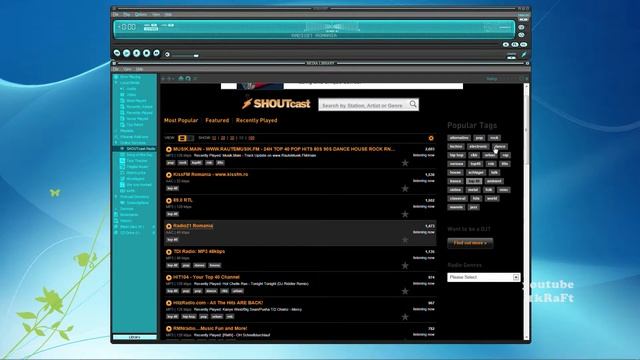Star HIT104 station as favorite

tap(405, 291)
